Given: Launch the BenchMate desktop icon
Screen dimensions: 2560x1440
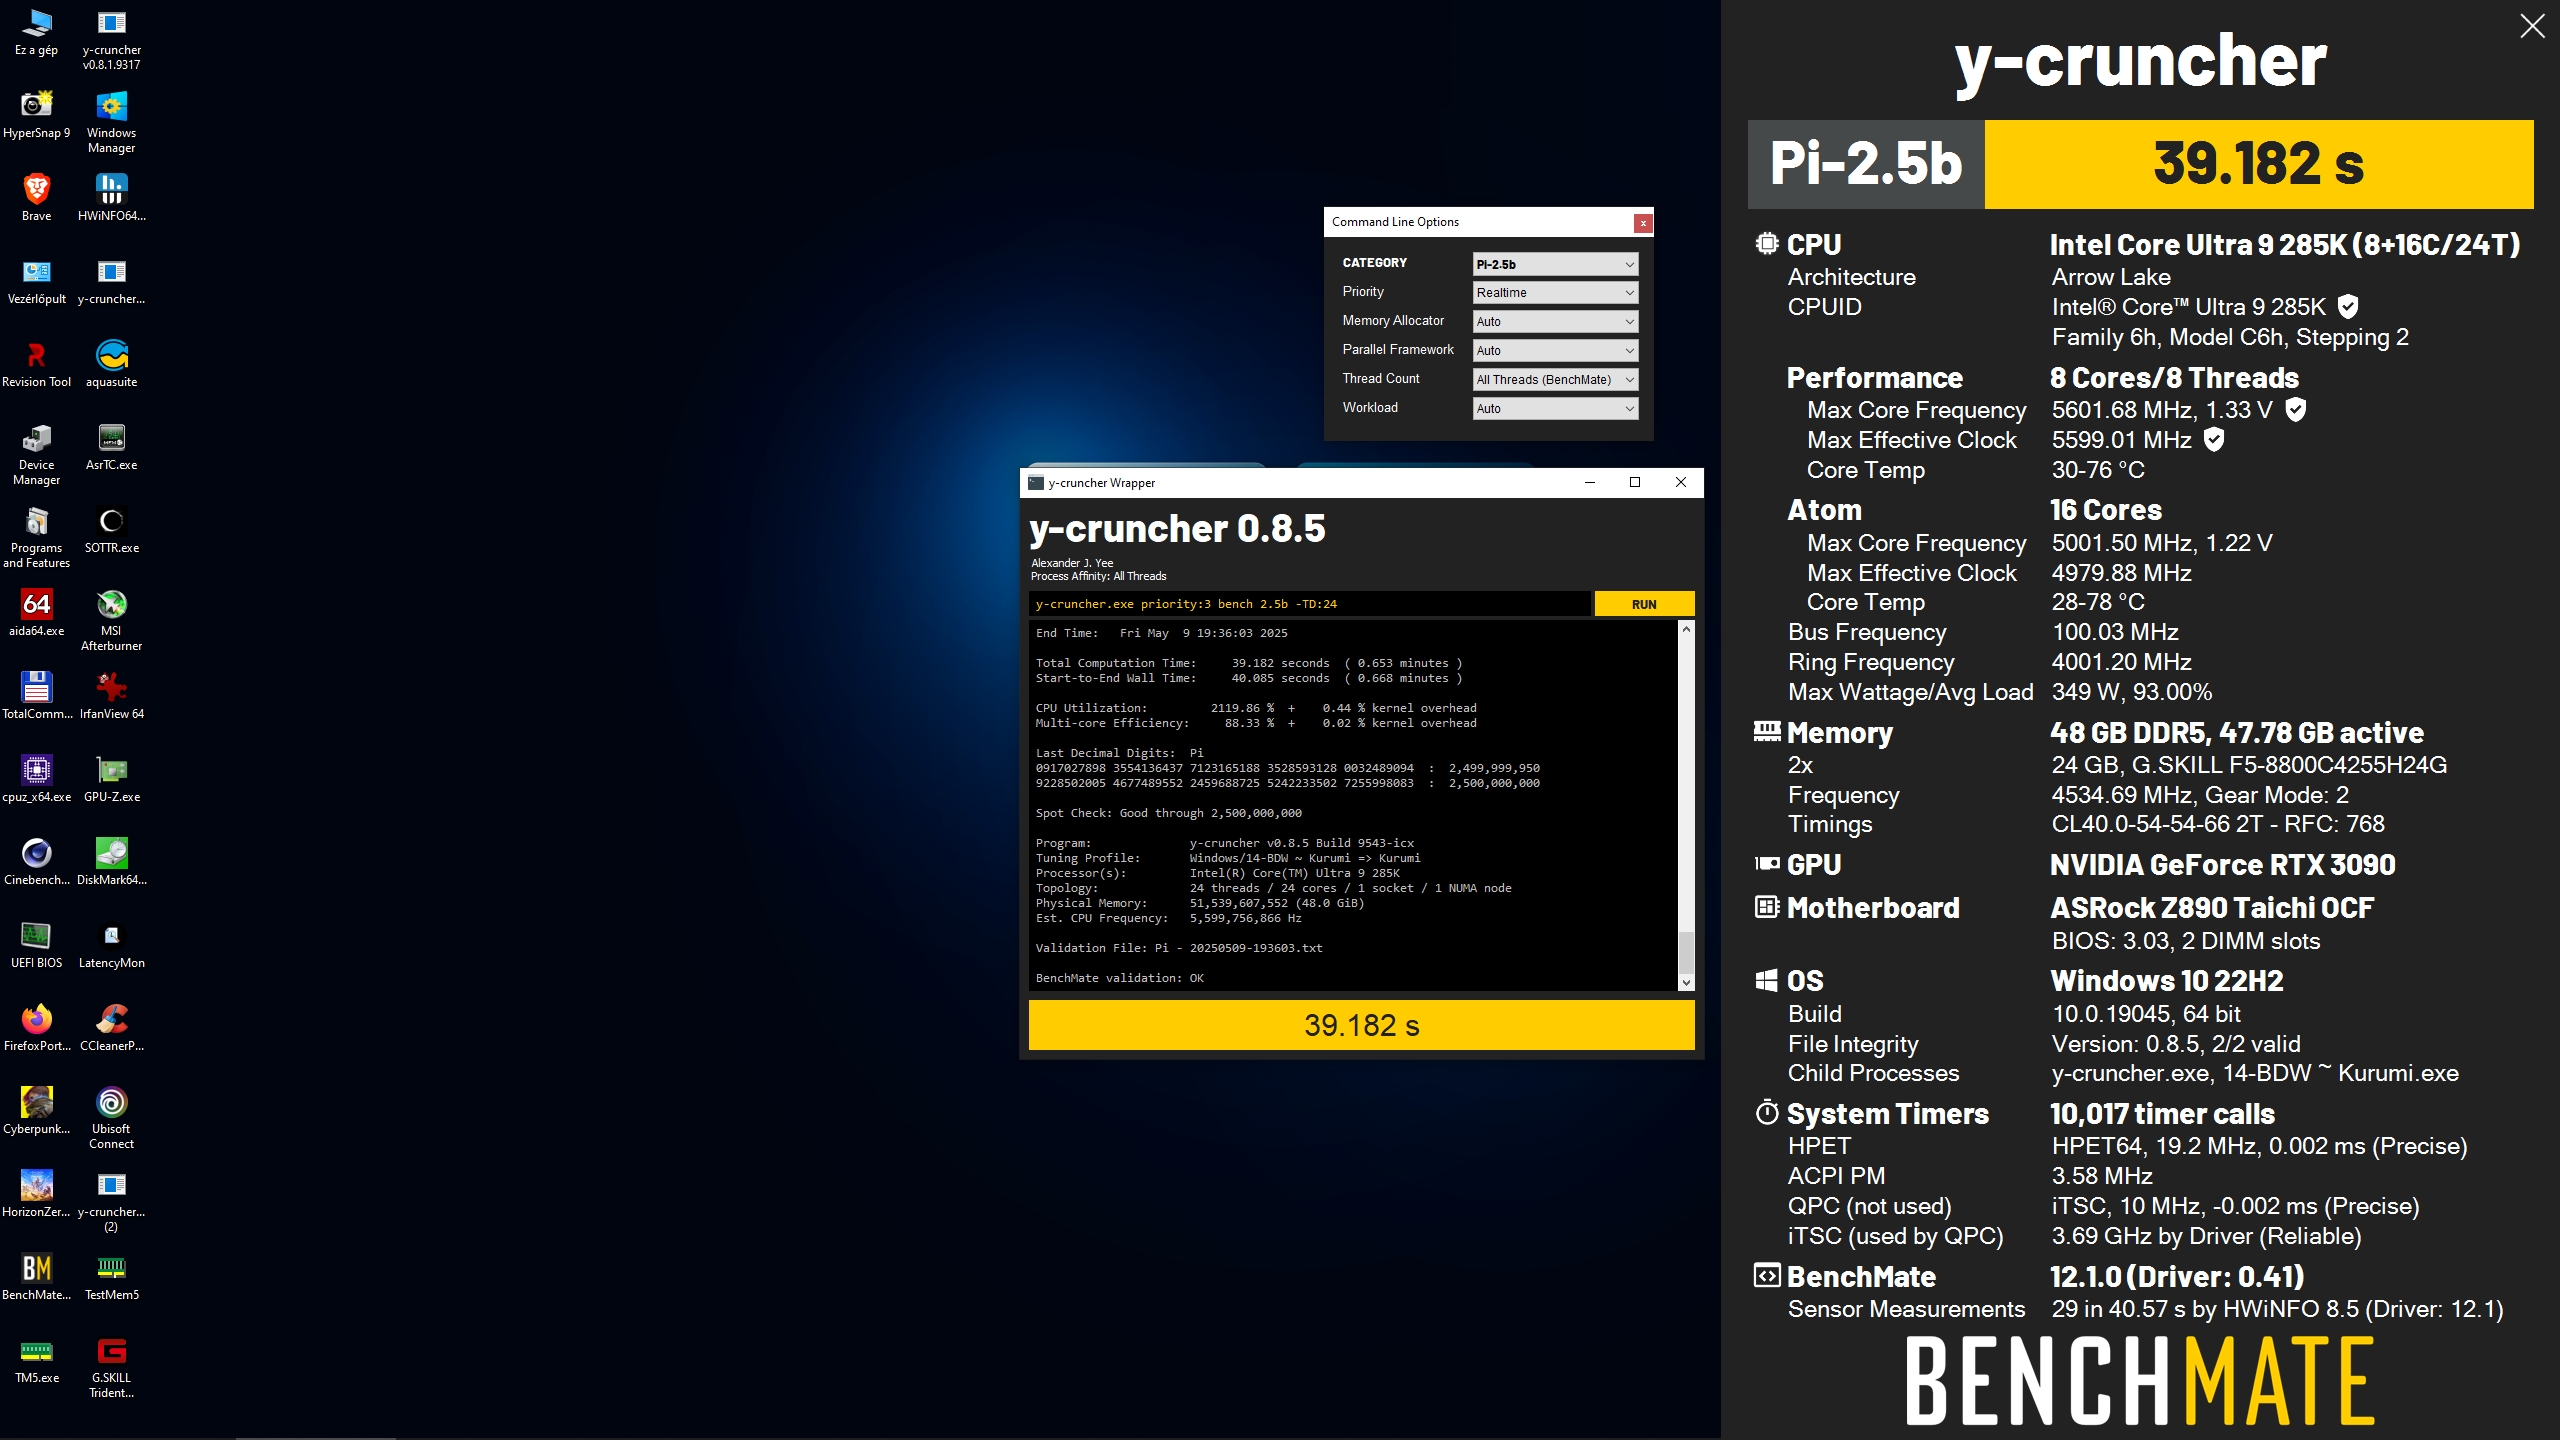Looking at the screenshot, I should (x=37, y=1277).
